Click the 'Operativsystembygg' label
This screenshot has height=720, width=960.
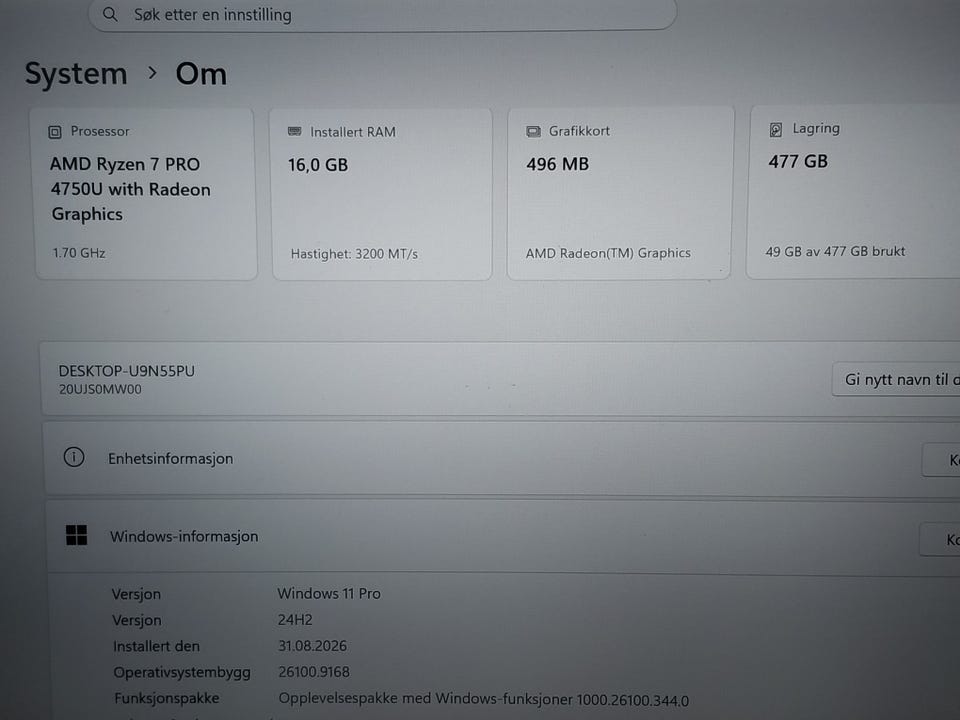(x=182, y=672)
